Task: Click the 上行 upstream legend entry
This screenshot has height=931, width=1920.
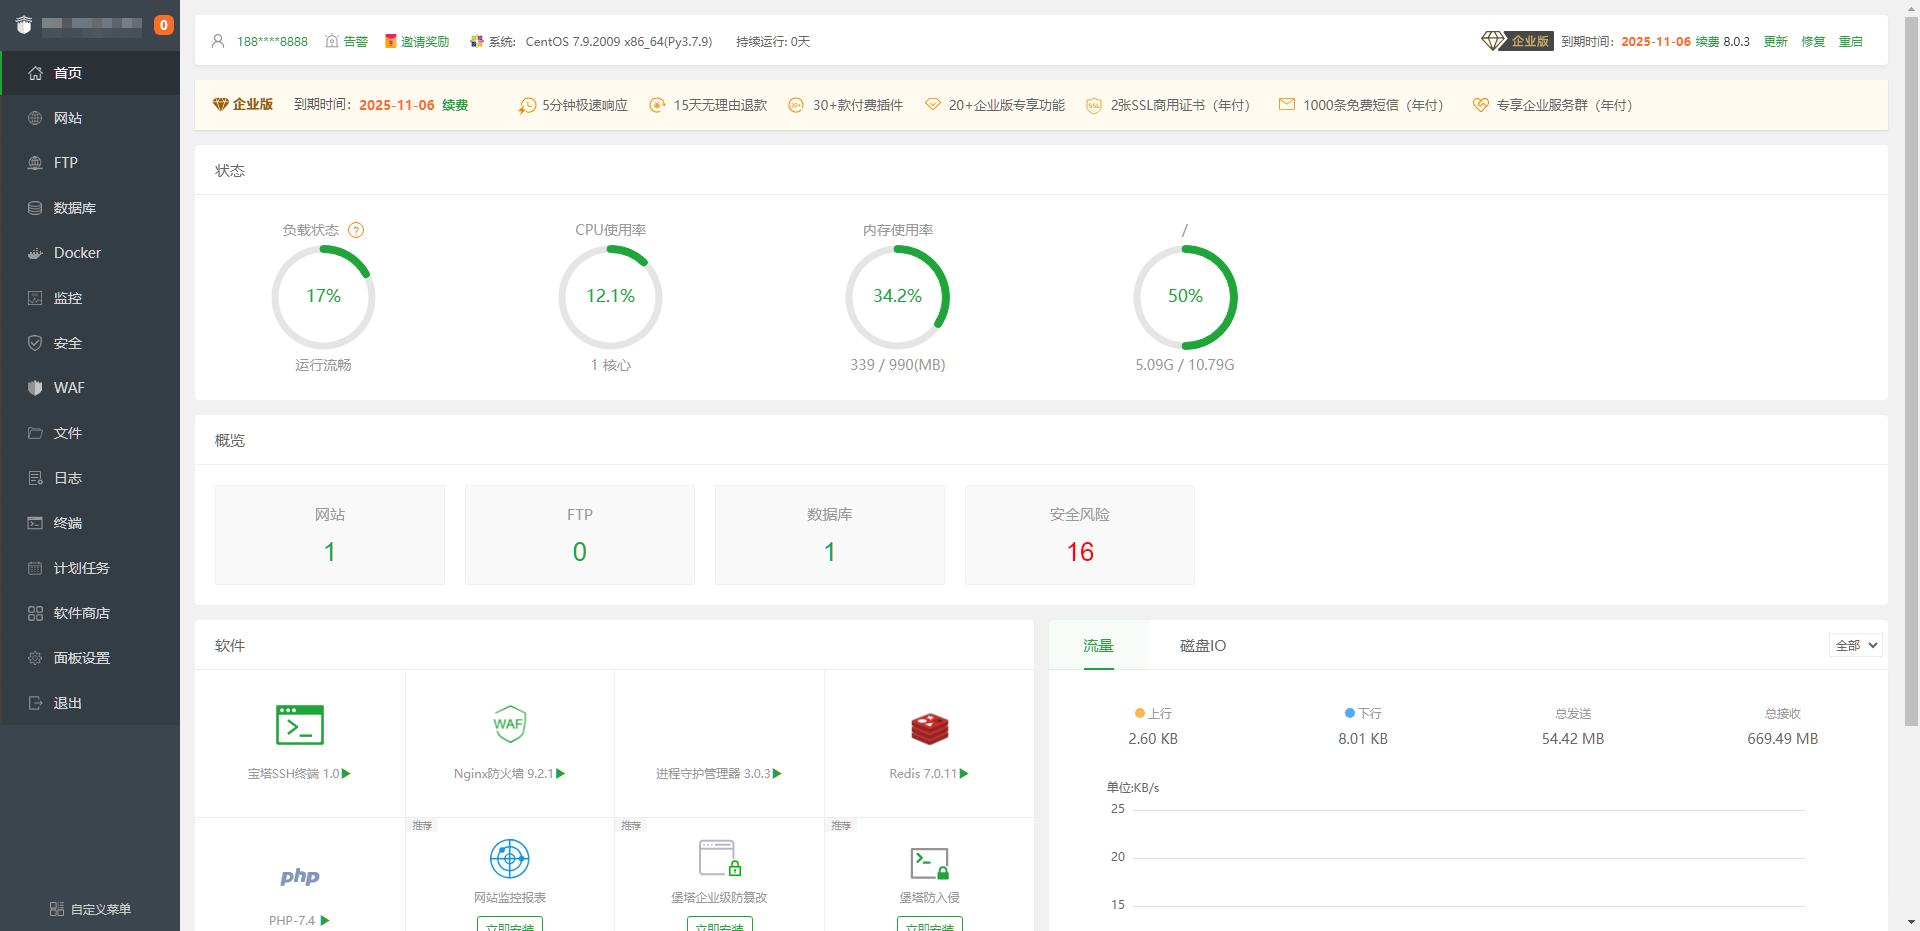Action: pos(1153,714)
